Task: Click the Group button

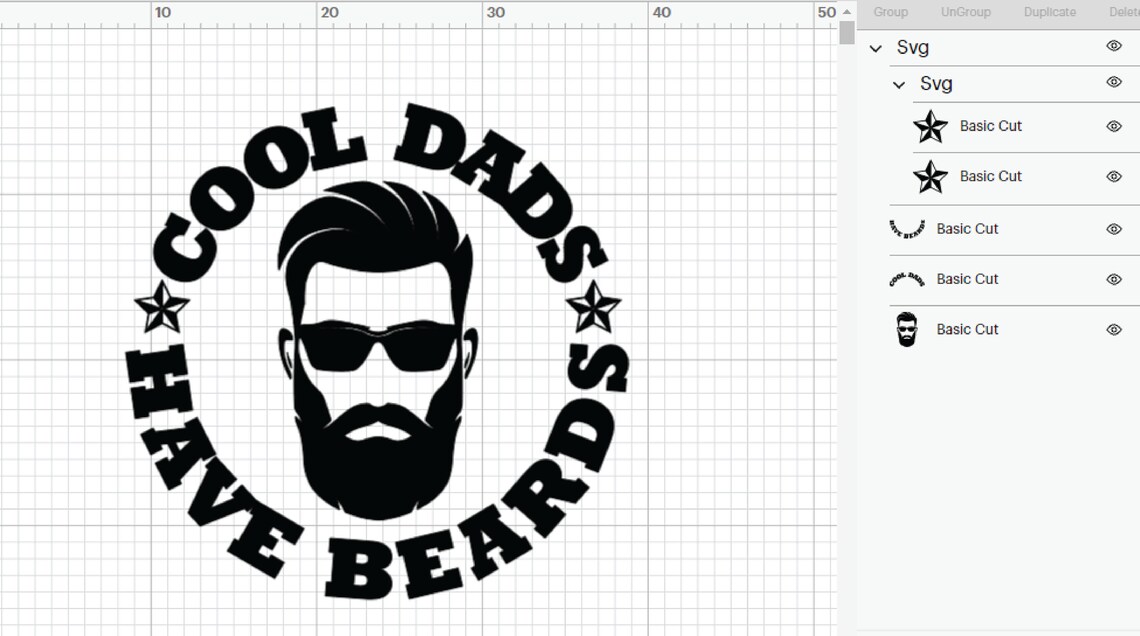Action: pyautogui.click(x=889, y=11)
